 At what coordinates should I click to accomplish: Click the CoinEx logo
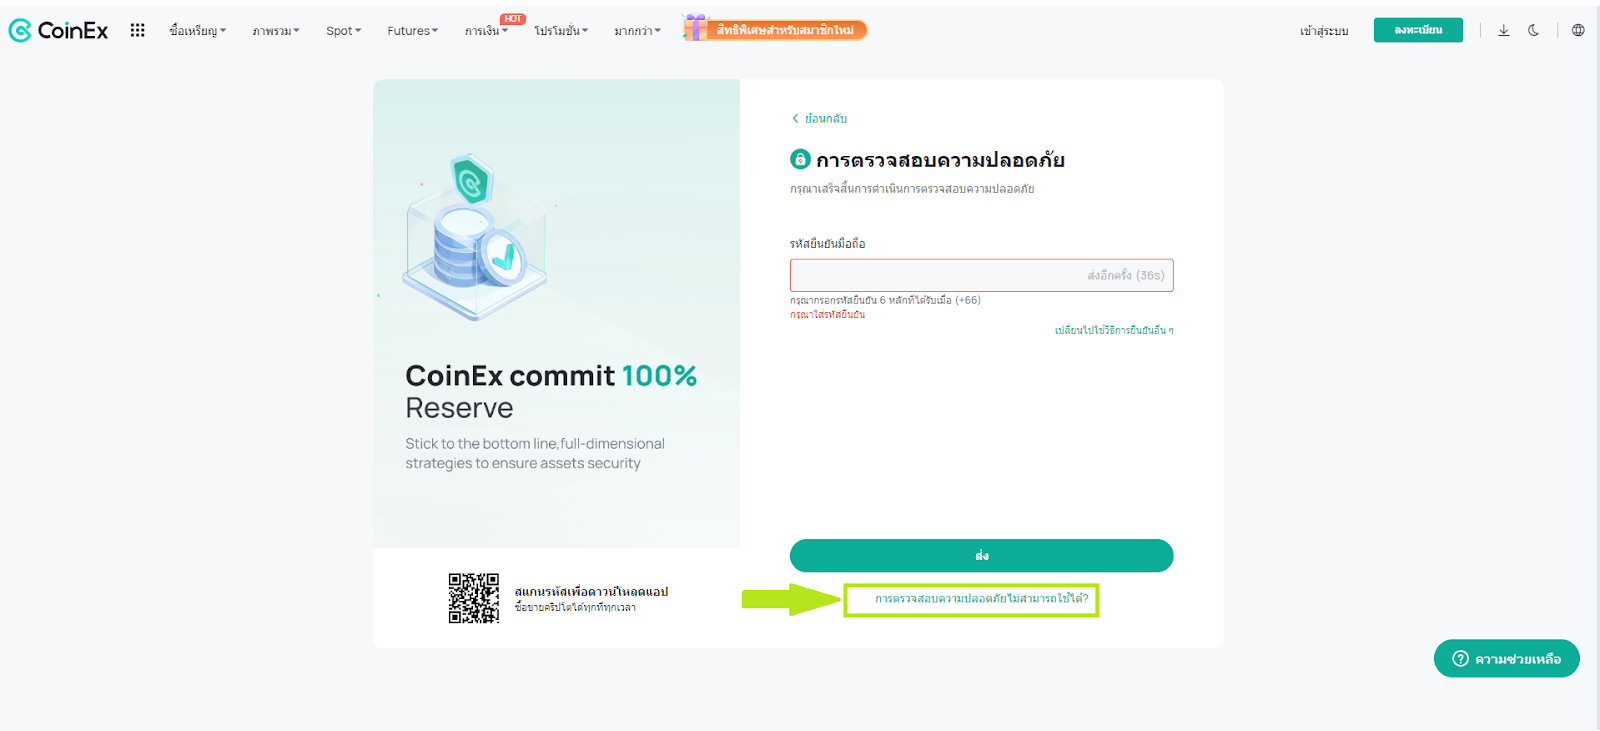[x=58, y=31]
